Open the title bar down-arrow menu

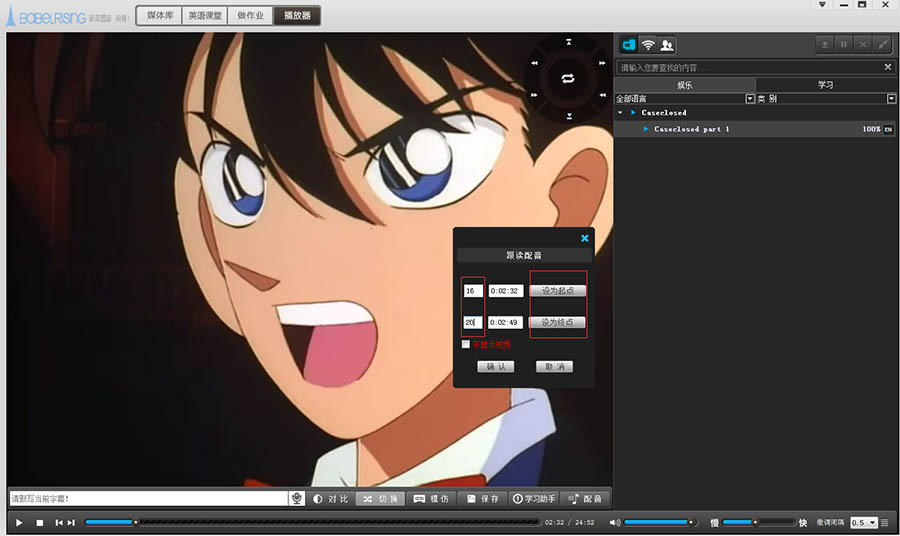click(822, 5)
